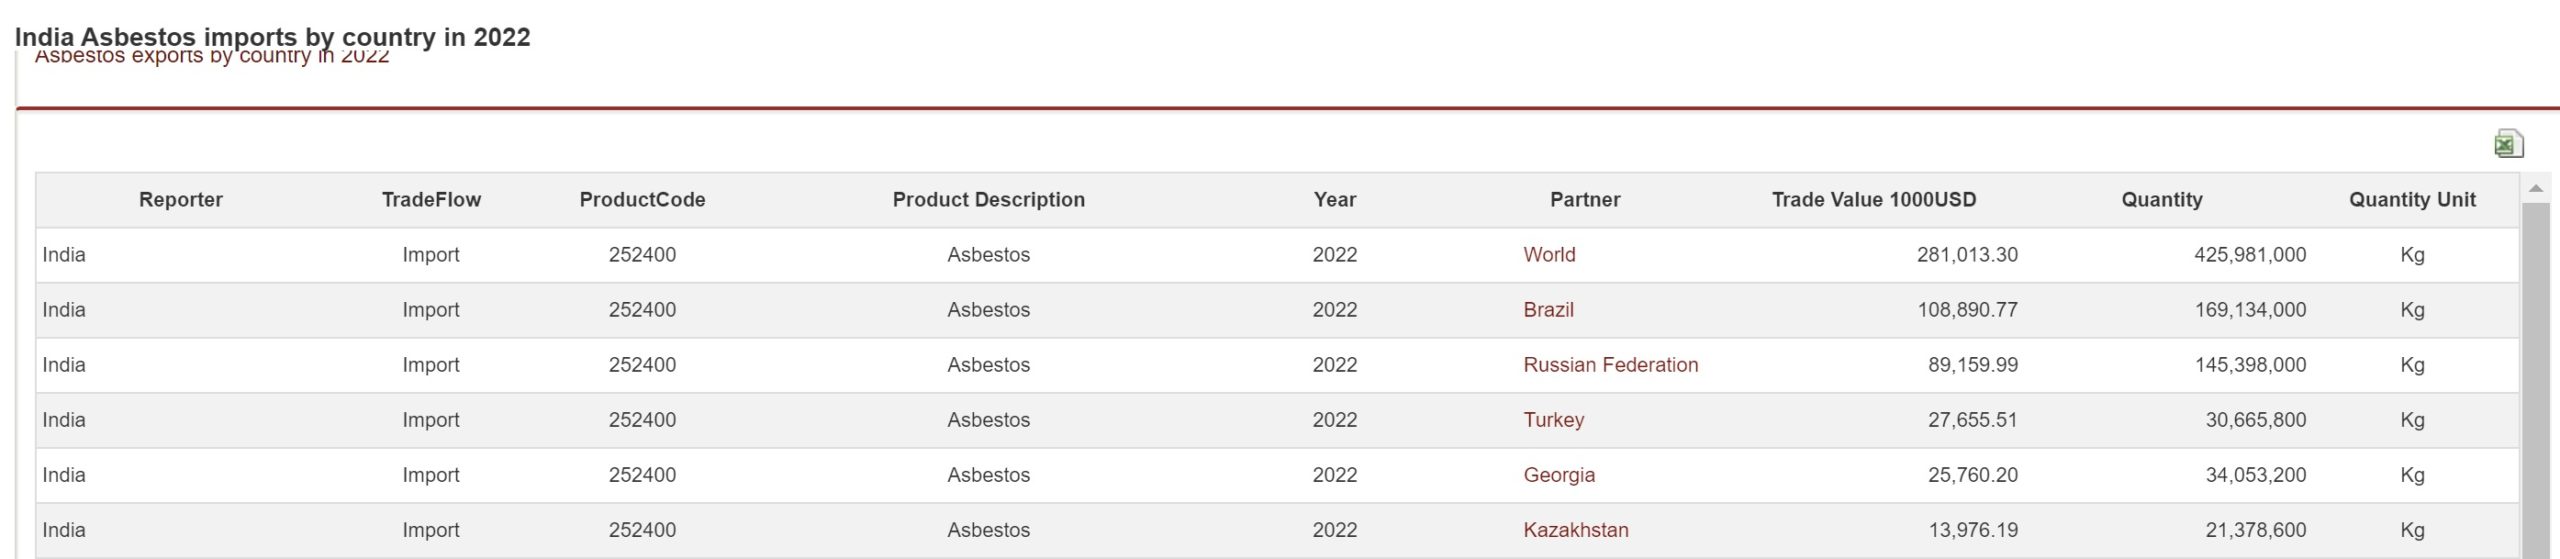Select the World quantity 425,981,000 cell
The height and width of the screenshot is (559, 2560).
(x=2250, y=255)
